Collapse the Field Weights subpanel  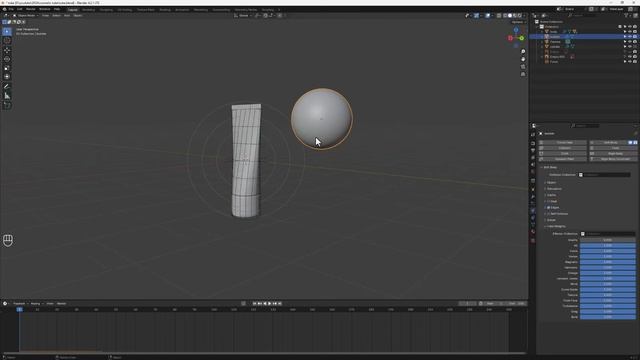[556, 226]
